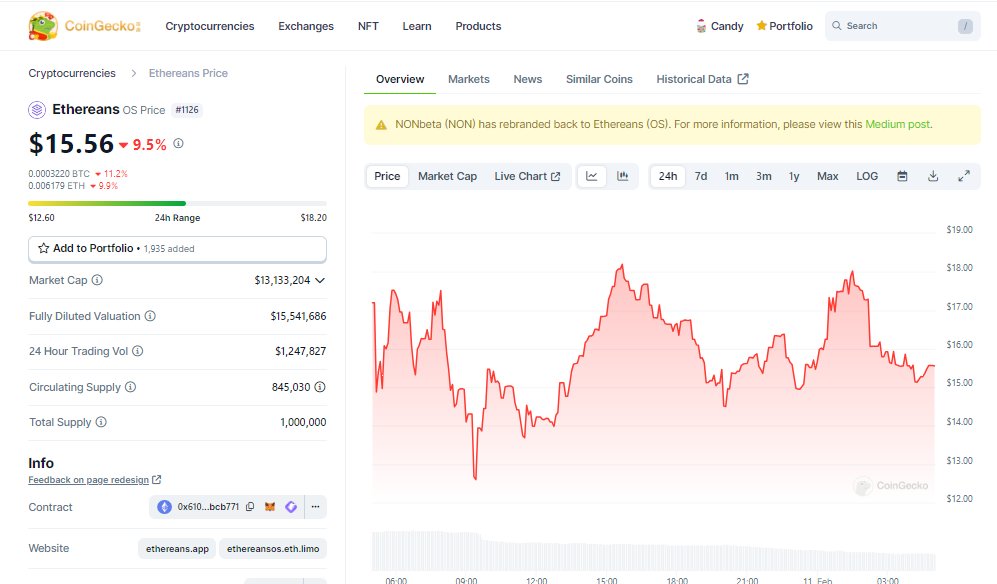Screen dimensions: 997x584
Task: Go to Portfolio page
Action: point(784,26)
